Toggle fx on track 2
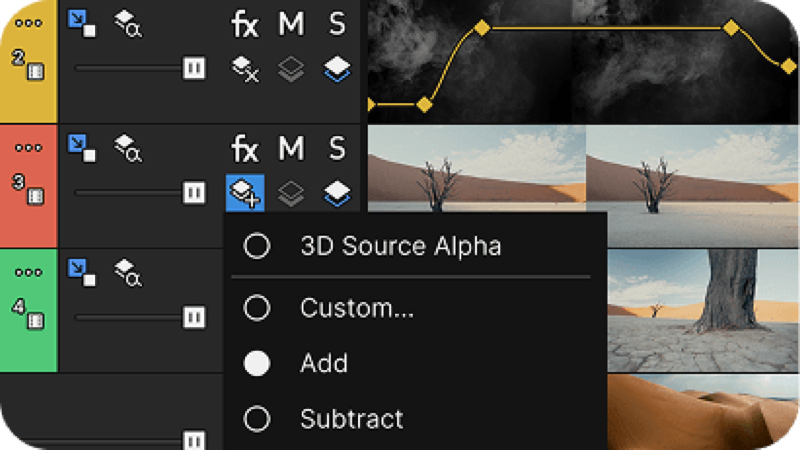800x450 pixels. point(245,24)
